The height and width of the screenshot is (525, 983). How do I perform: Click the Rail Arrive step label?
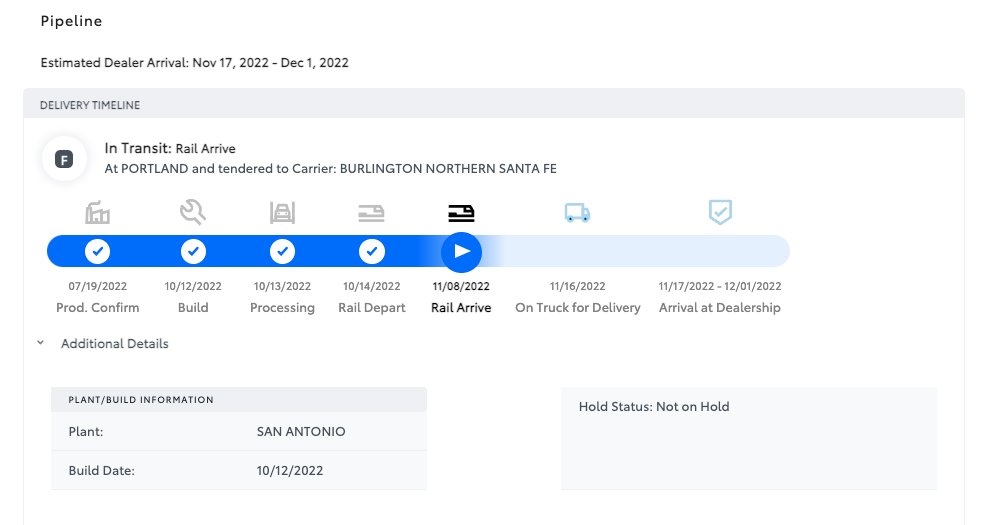tap(461, 307)
